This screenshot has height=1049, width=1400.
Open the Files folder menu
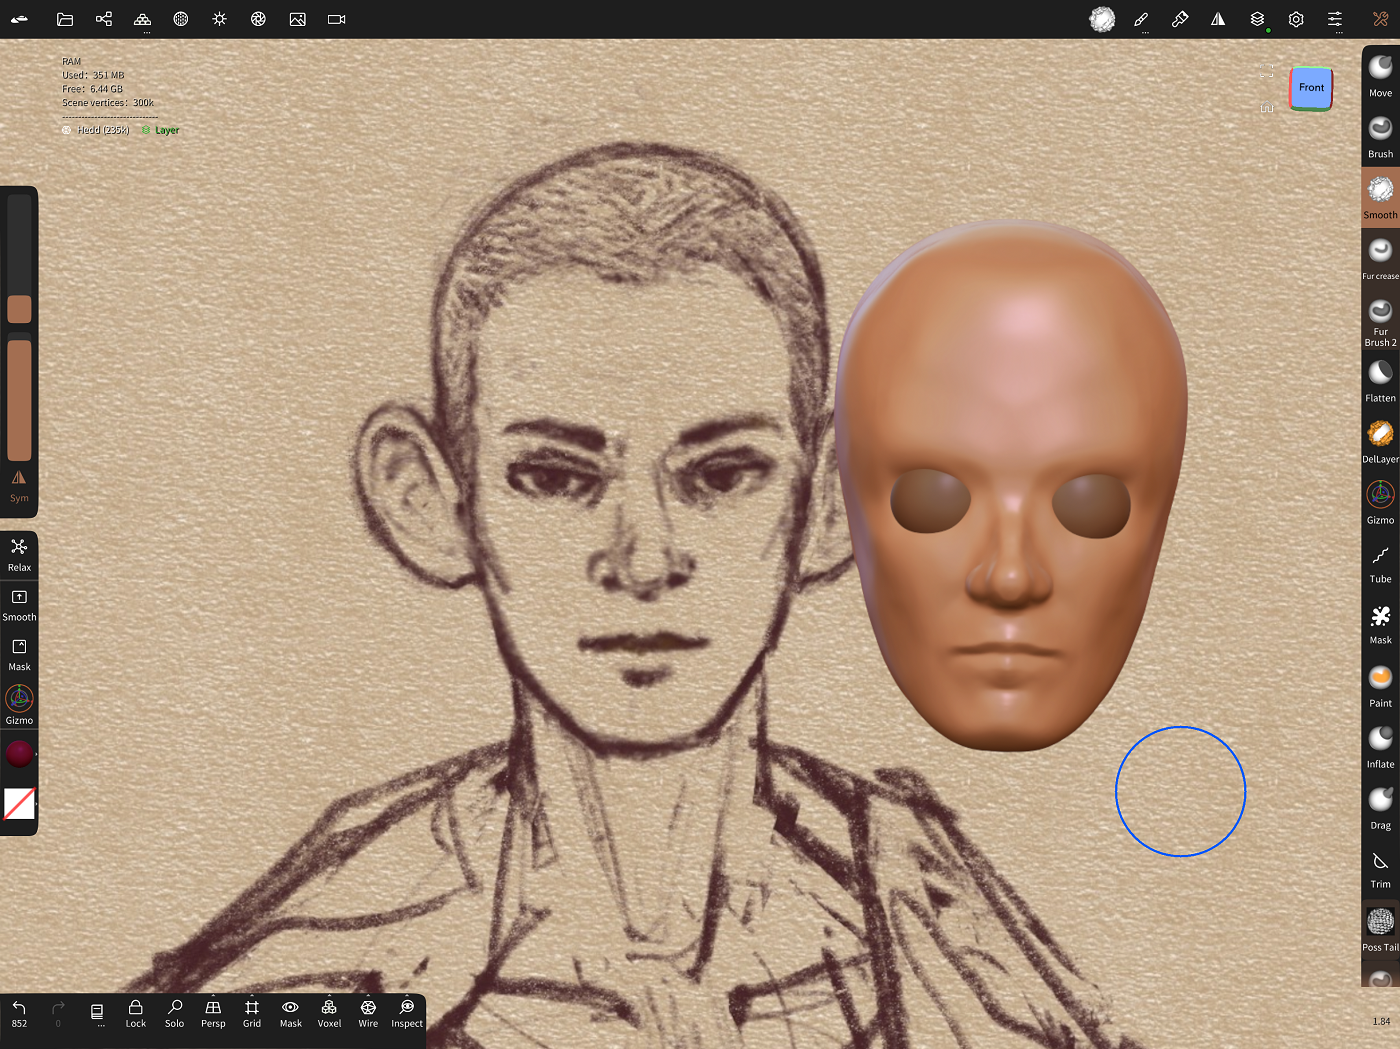[x=65, y=19]
